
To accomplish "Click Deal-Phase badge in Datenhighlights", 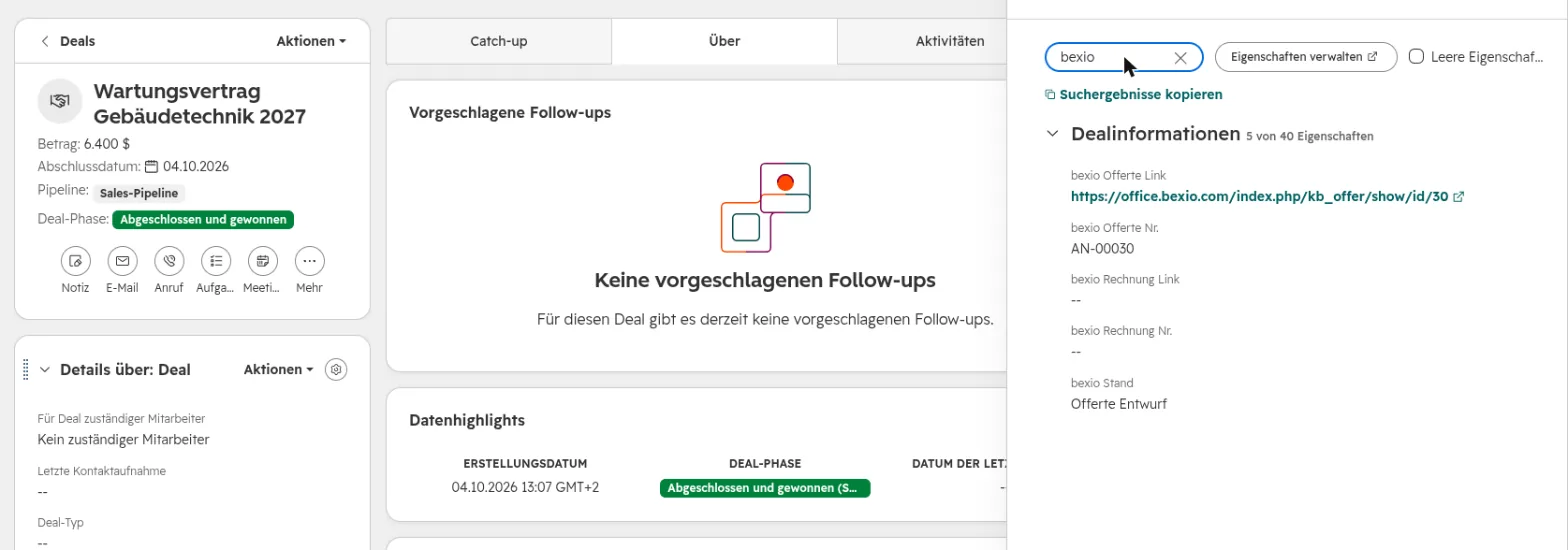I will pyautogui.click(x=765, y=488).
